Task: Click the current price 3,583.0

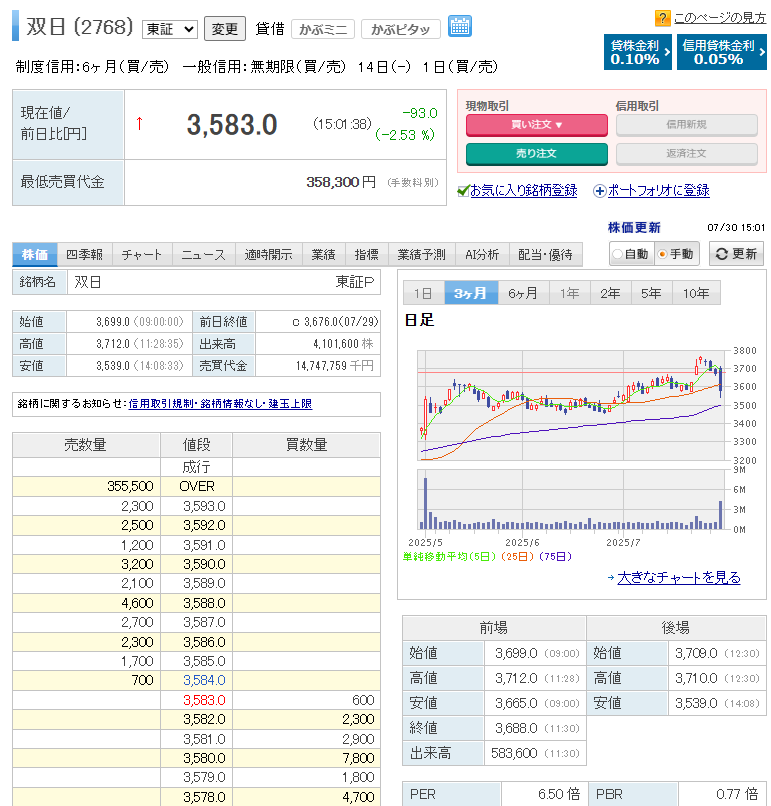Action: click(x=232, y=125)
